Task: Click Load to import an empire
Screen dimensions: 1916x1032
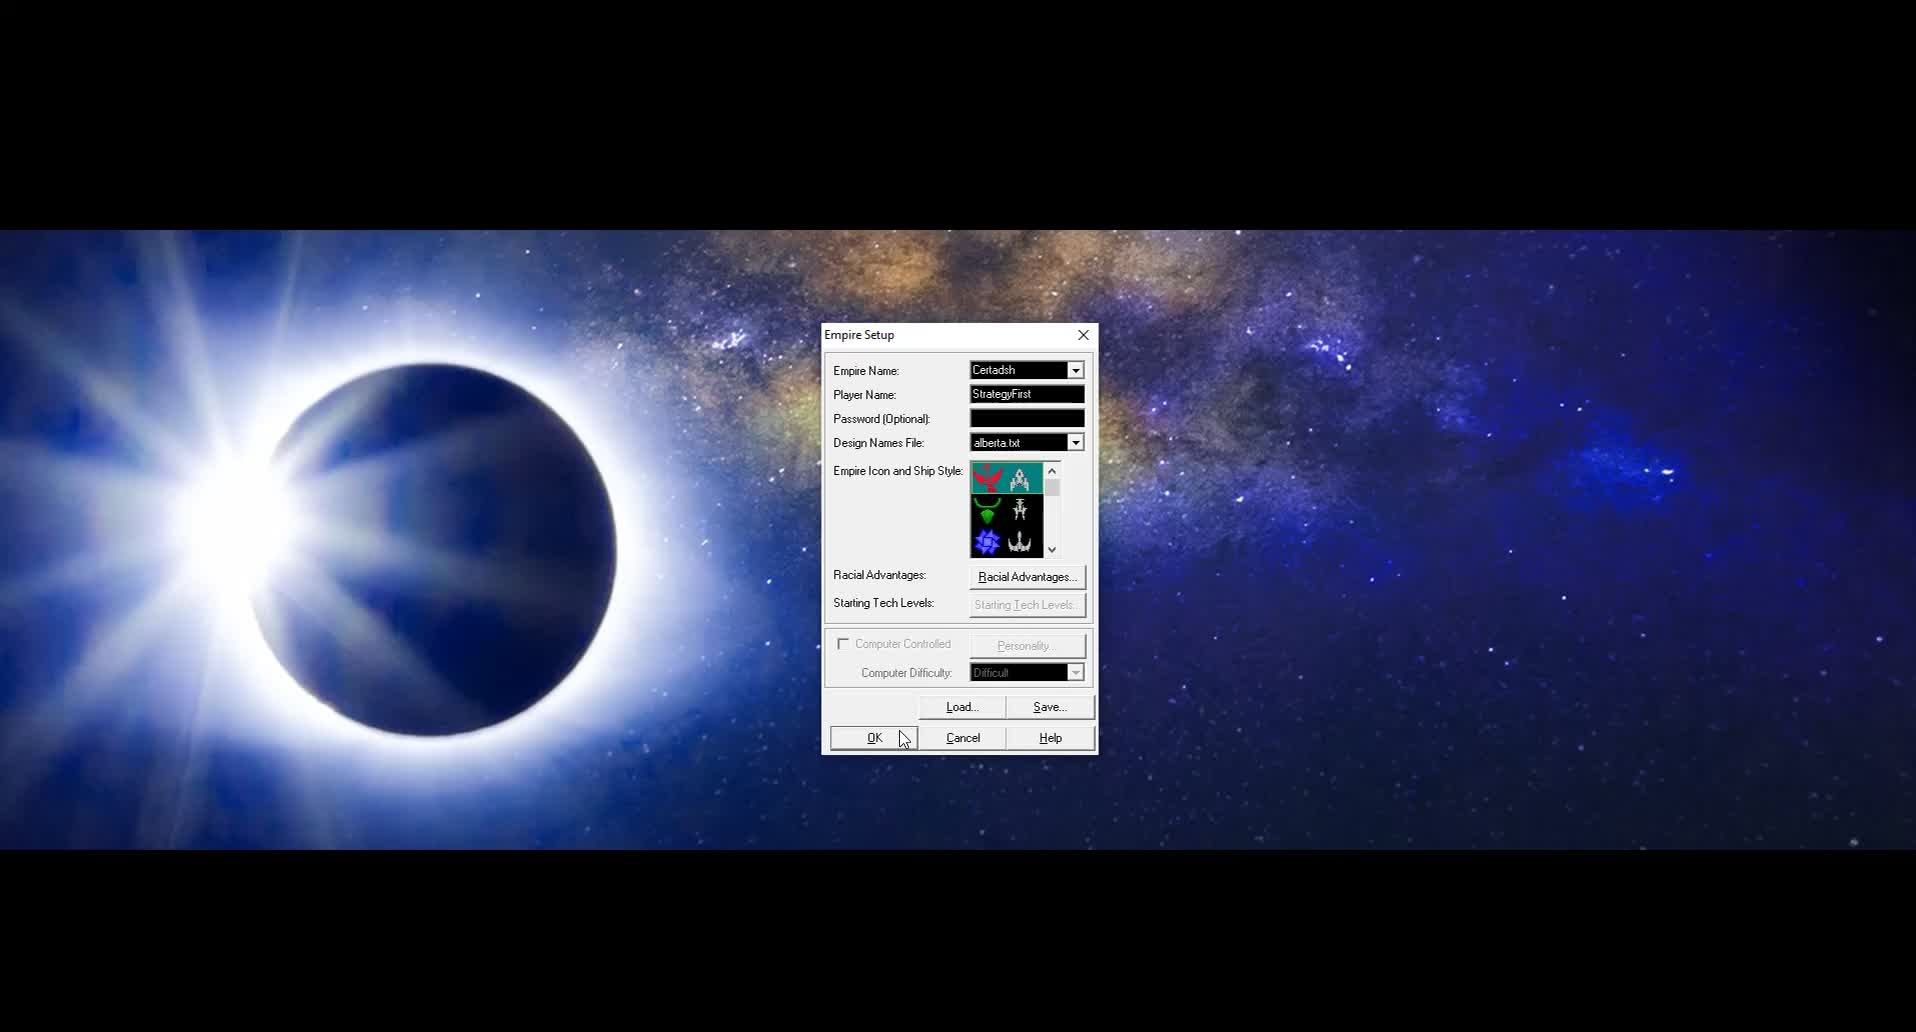Action: 962,707
